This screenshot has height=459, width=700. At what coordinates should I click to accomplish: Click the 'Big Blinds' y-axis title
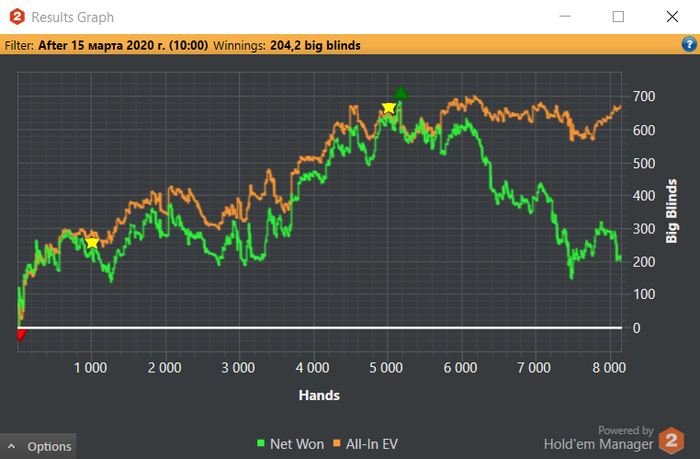(671, 211)
